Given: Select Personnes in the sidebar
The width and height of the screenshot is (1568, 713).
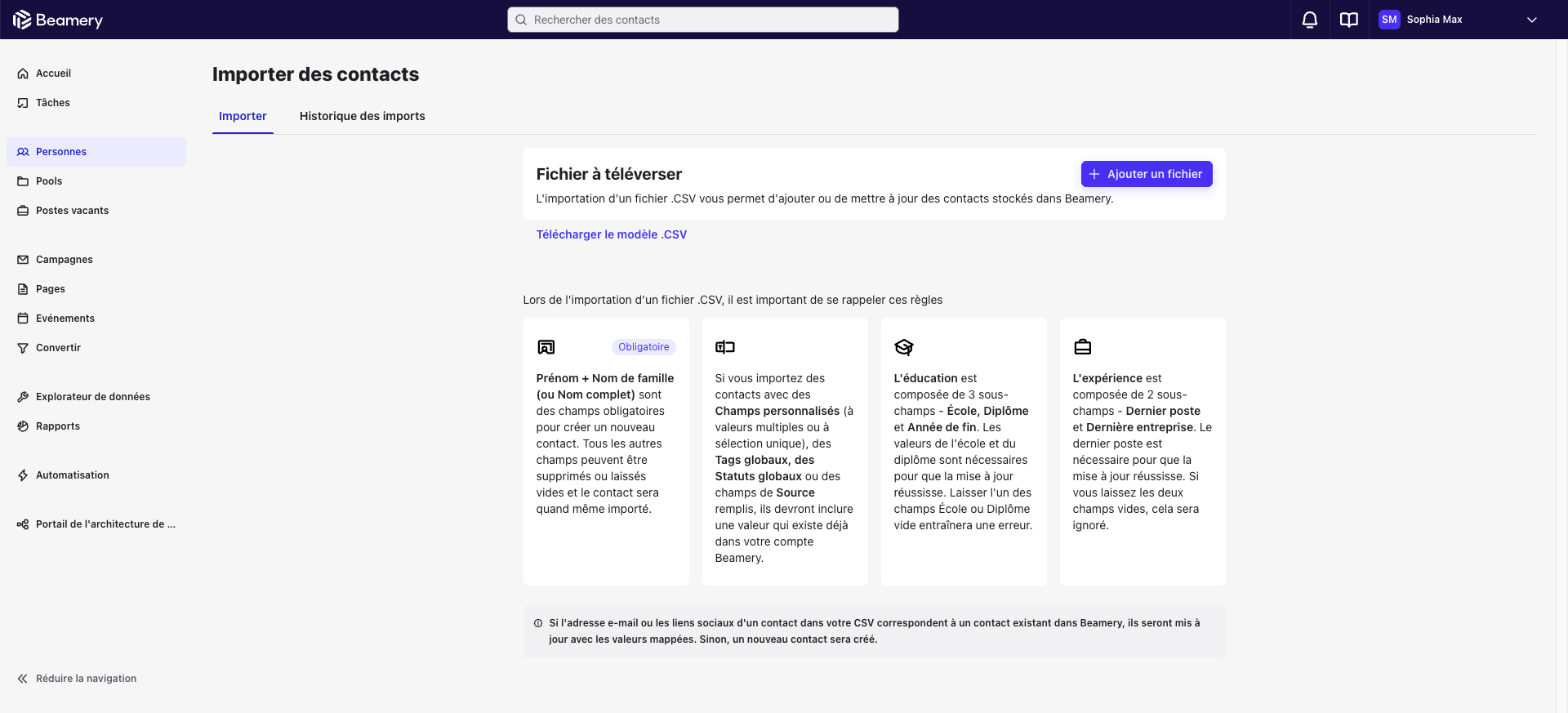Looking at the screenshot, I should [96, 152].
